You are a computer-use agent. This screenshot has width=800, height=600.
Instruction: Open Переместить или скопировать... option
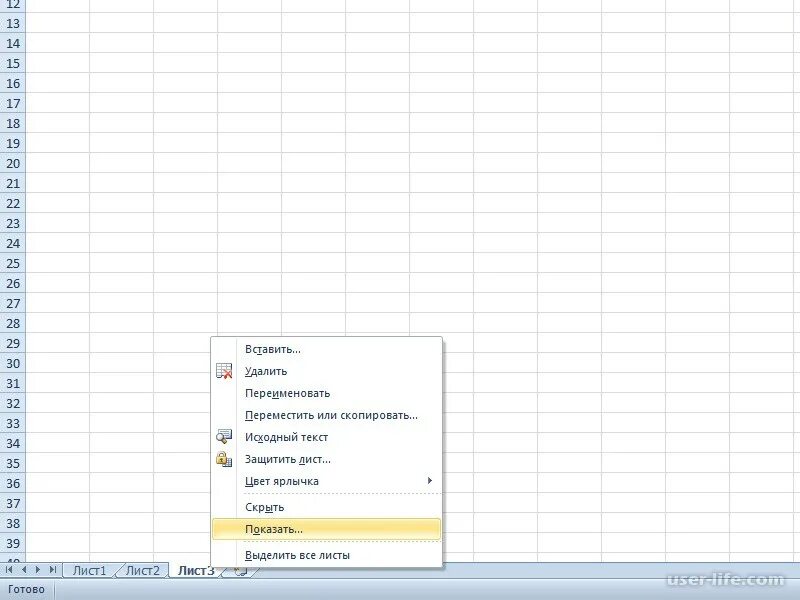coord(327,415)
